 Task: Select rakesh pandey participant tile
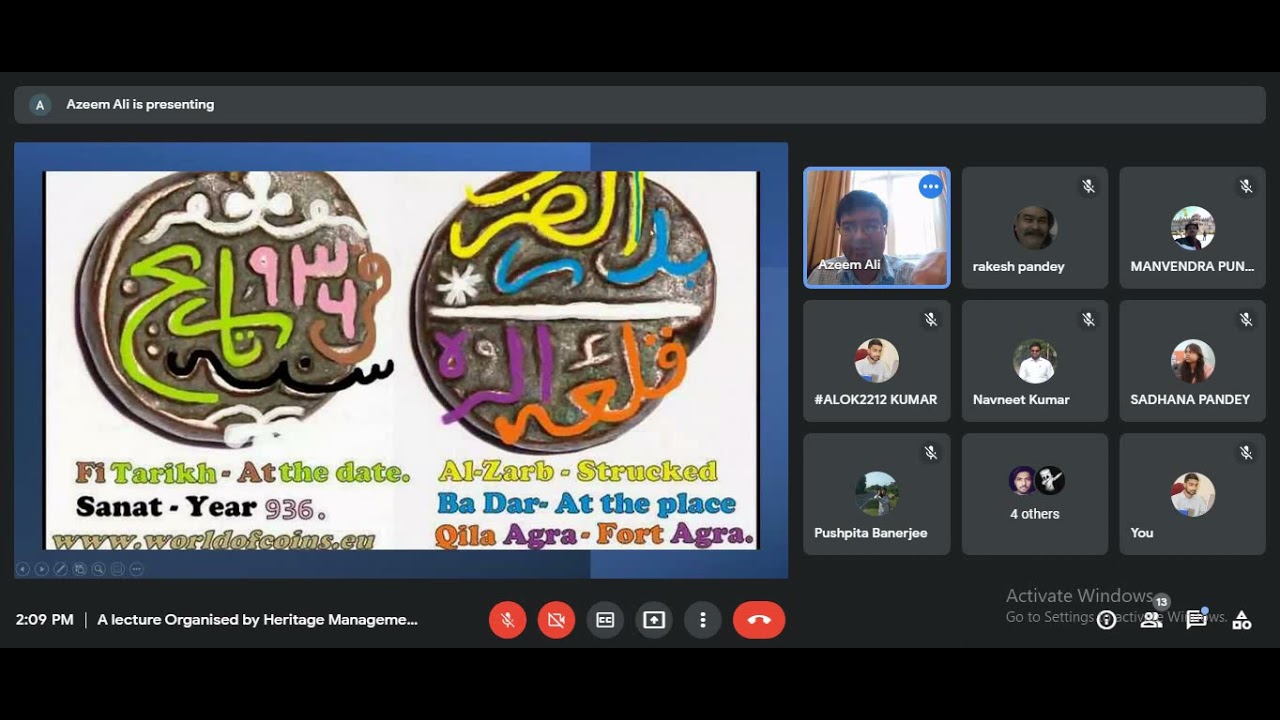point(1035,228)
